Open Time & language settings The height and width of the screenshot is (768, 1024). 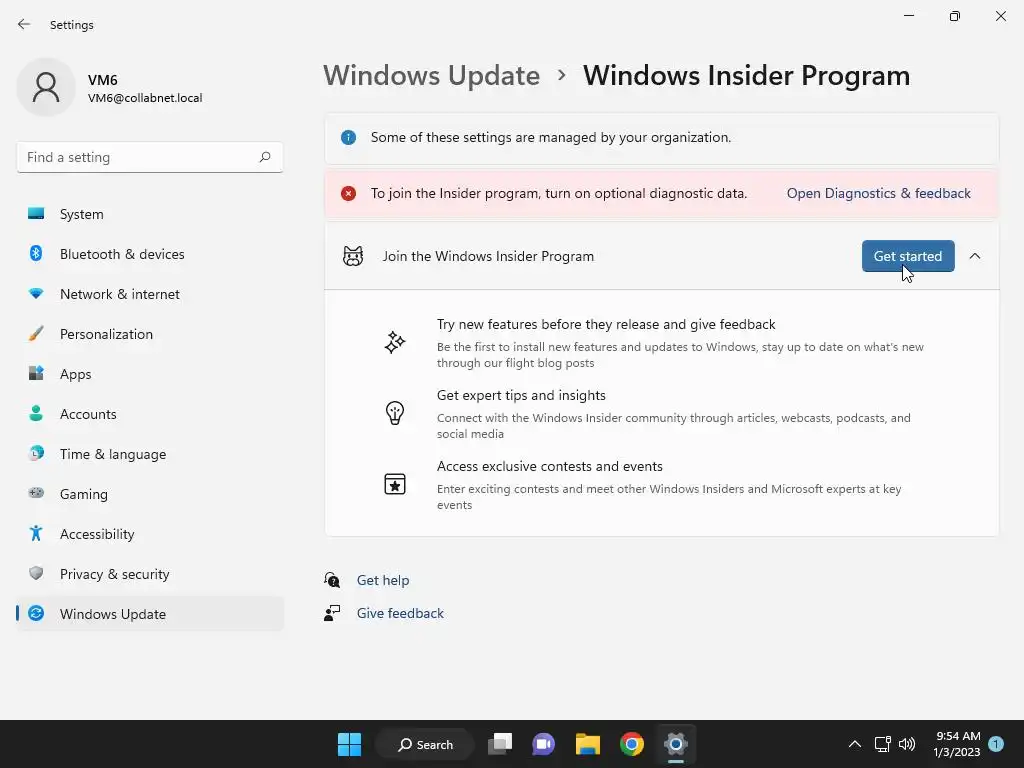tap(150, 454)
